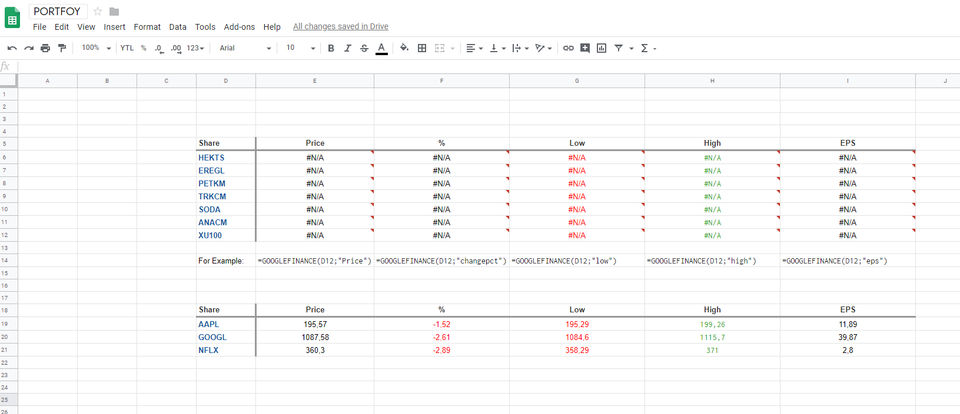Open the Tools menu

pos(205,27)
